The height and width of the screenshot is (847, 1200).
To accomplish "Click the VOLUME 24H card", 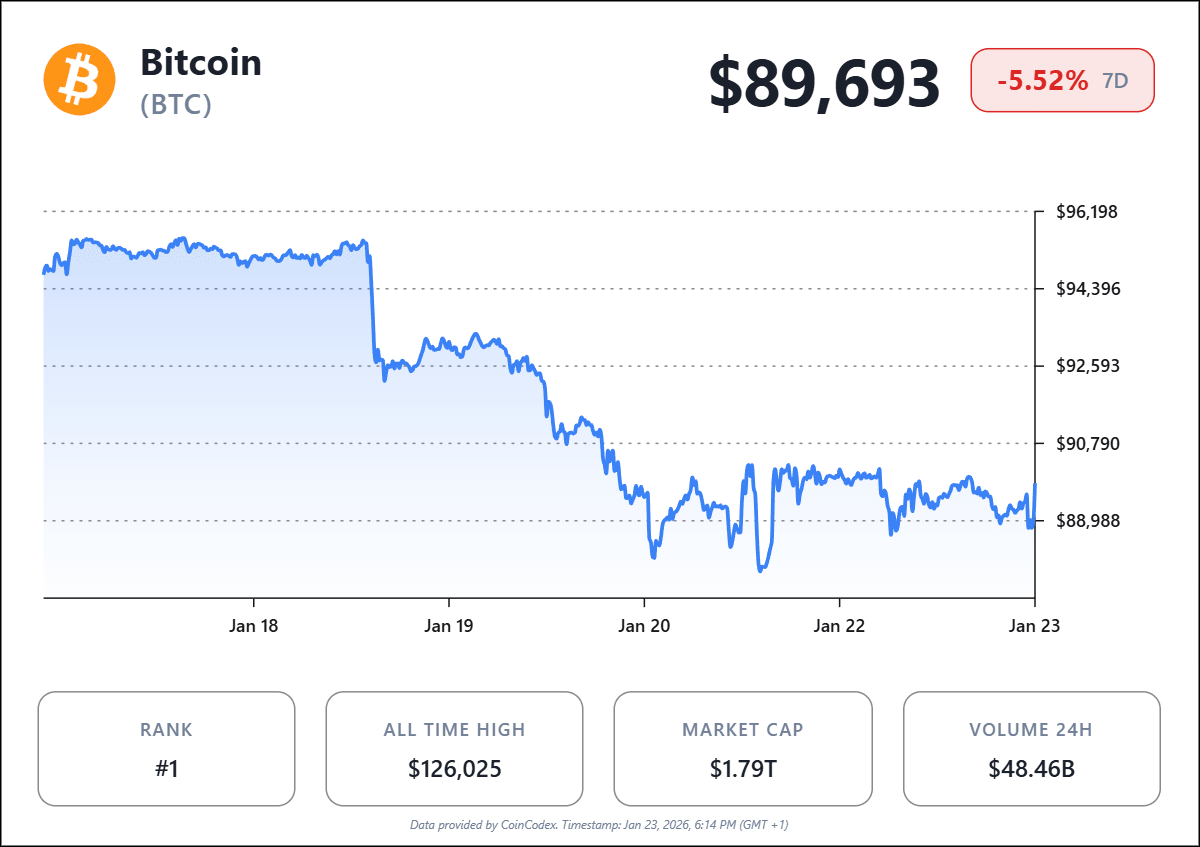I will click(x=1031, y=748).
